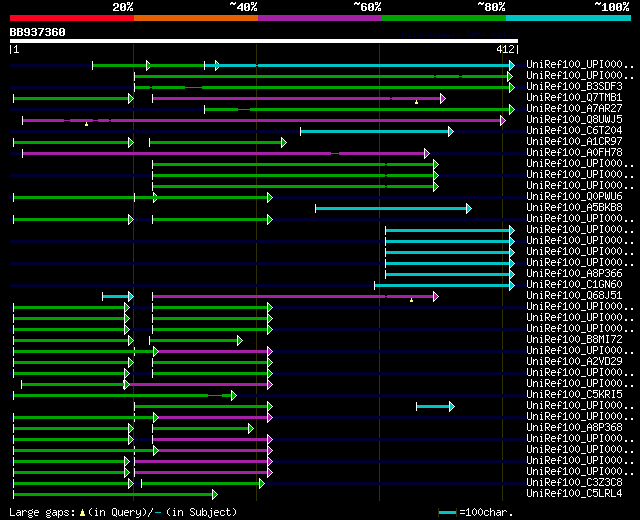Screen dimensions: 640x520
Task: Click the cyan alignment bar in the C6T204 row
Action: 377,131
